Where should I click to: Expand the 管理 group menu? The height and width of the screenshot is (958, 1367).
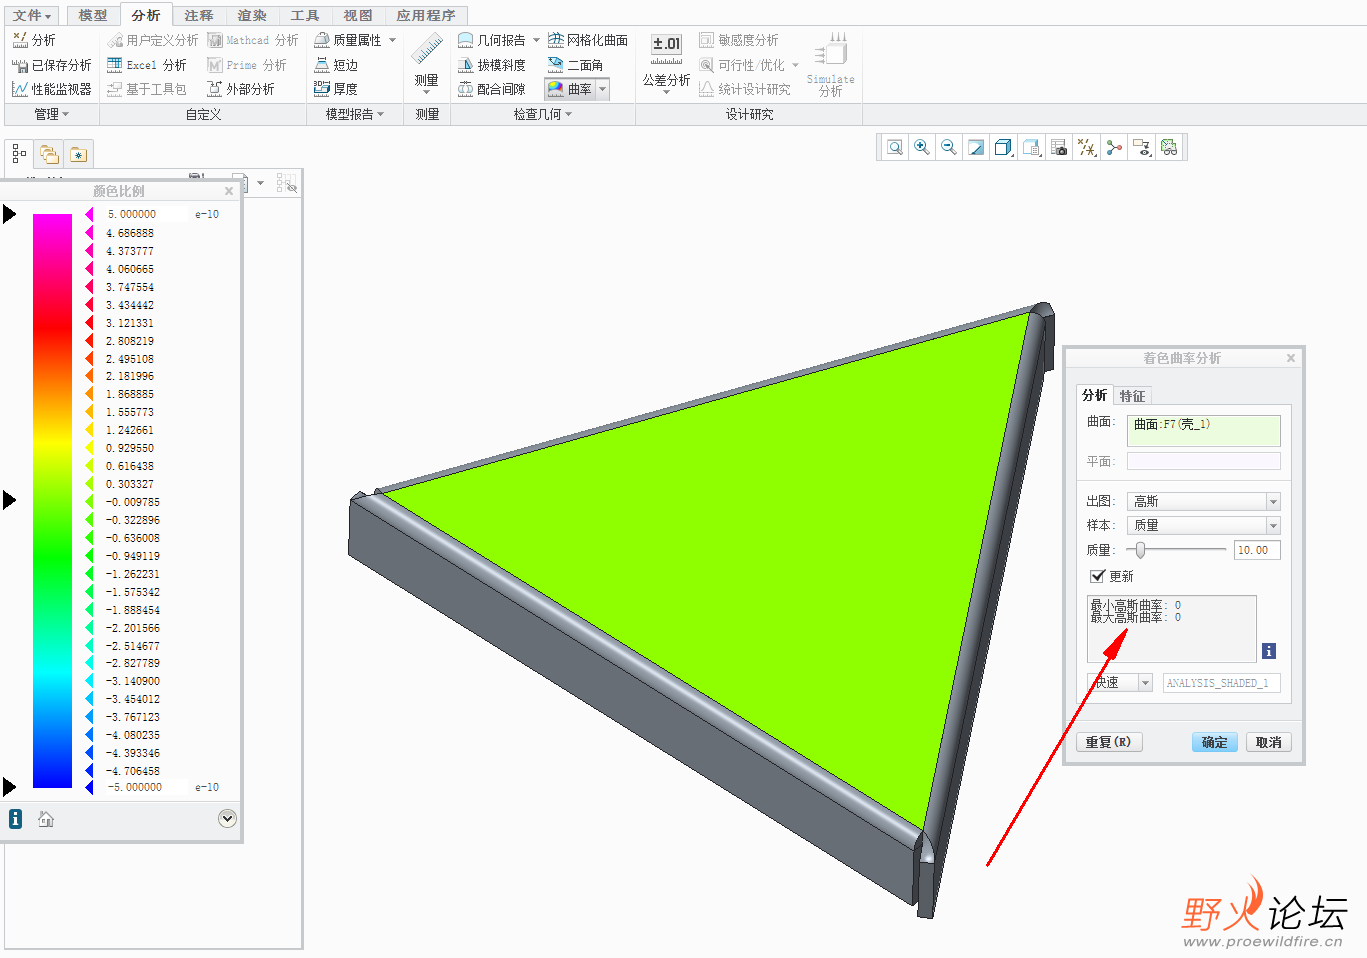click(x=52, y=114)
